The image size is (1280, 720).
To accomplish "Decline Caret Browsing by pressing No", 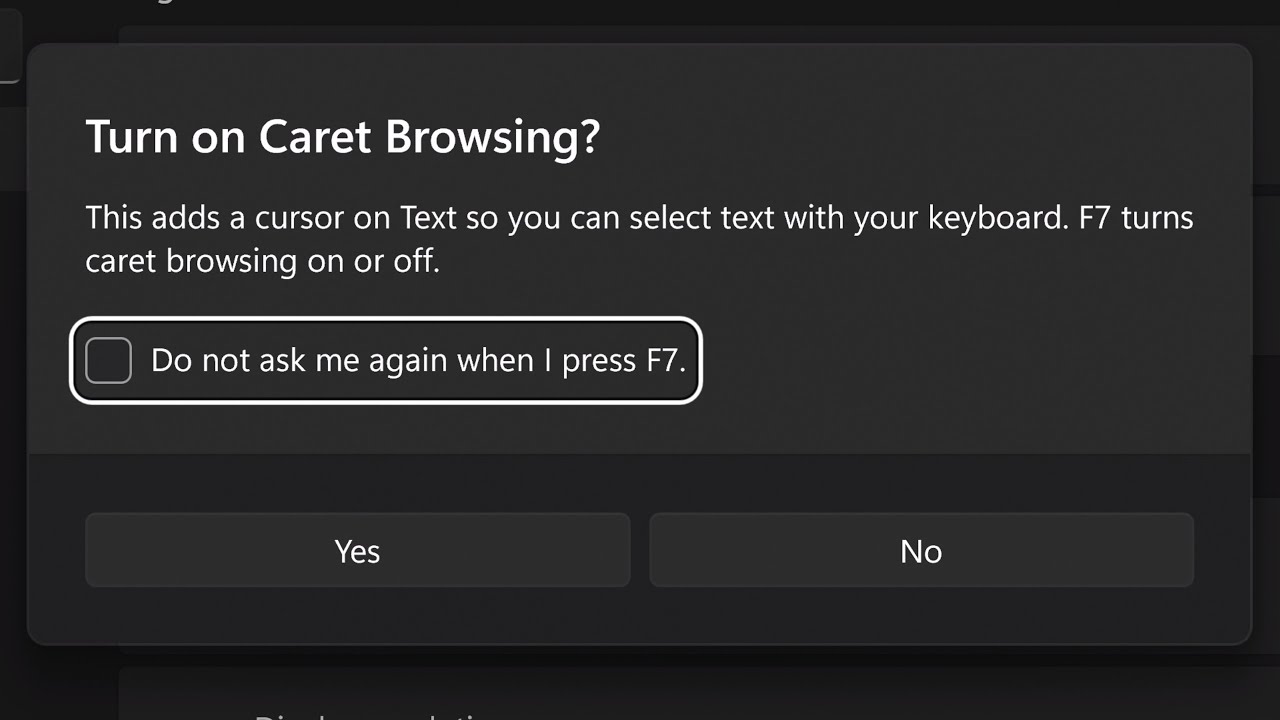I will point(921,550).
